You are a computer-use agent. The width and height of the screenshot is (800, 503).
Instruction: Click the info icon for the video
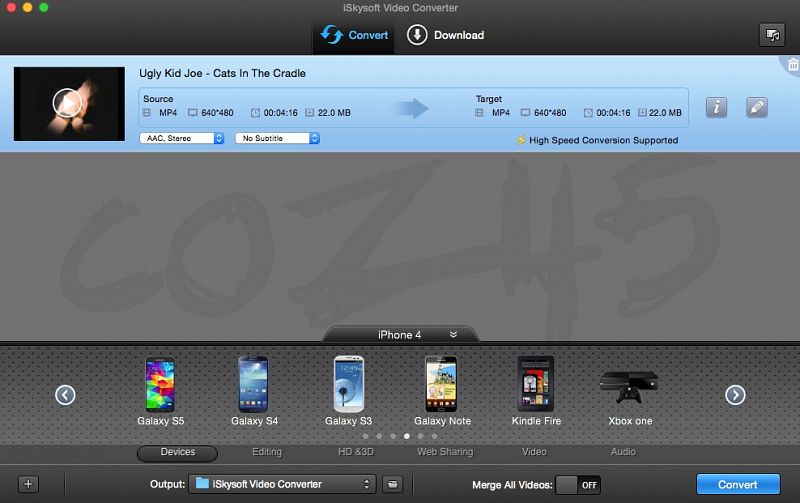pos(716,107)
